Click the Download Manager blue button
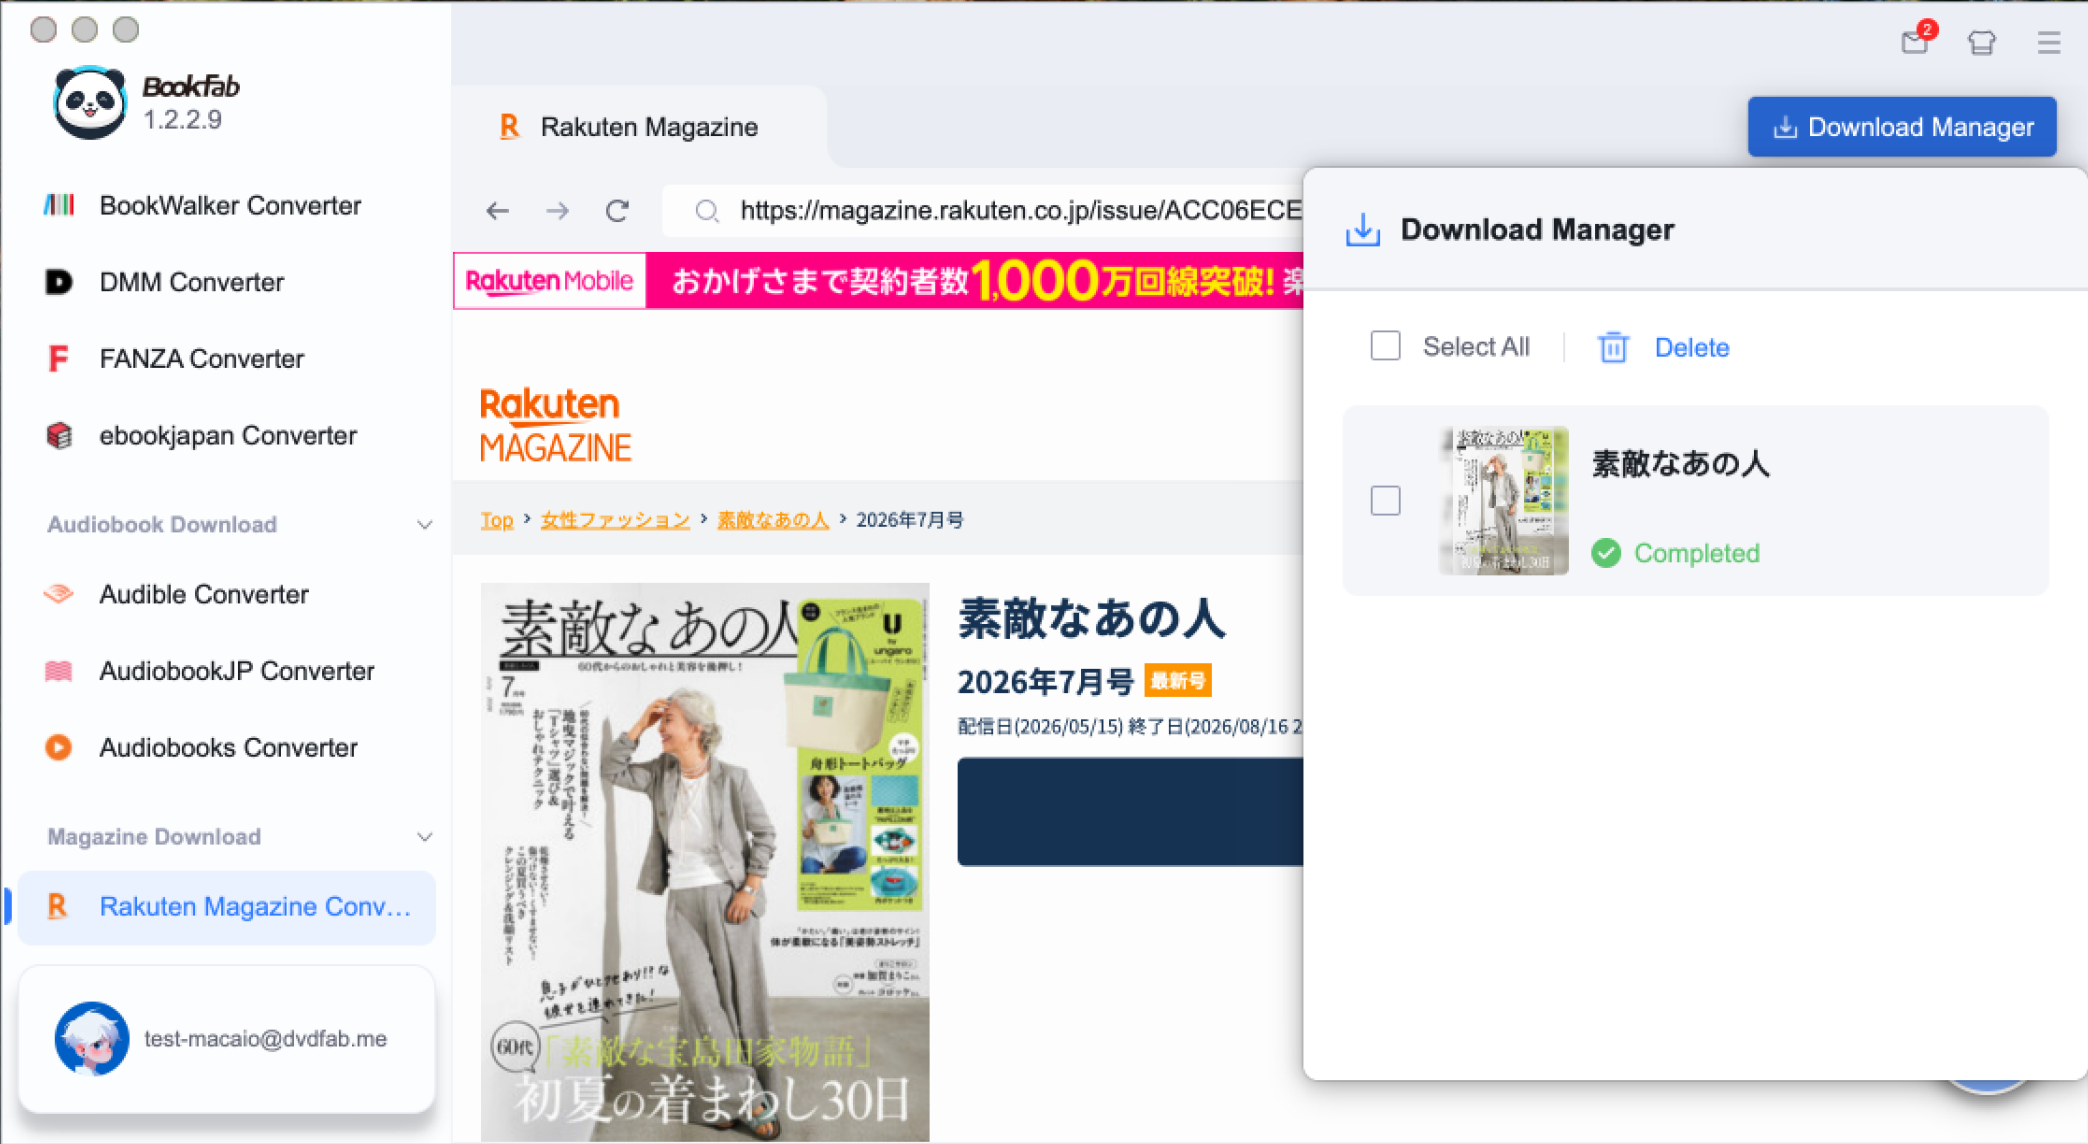 coord(1902,127)
